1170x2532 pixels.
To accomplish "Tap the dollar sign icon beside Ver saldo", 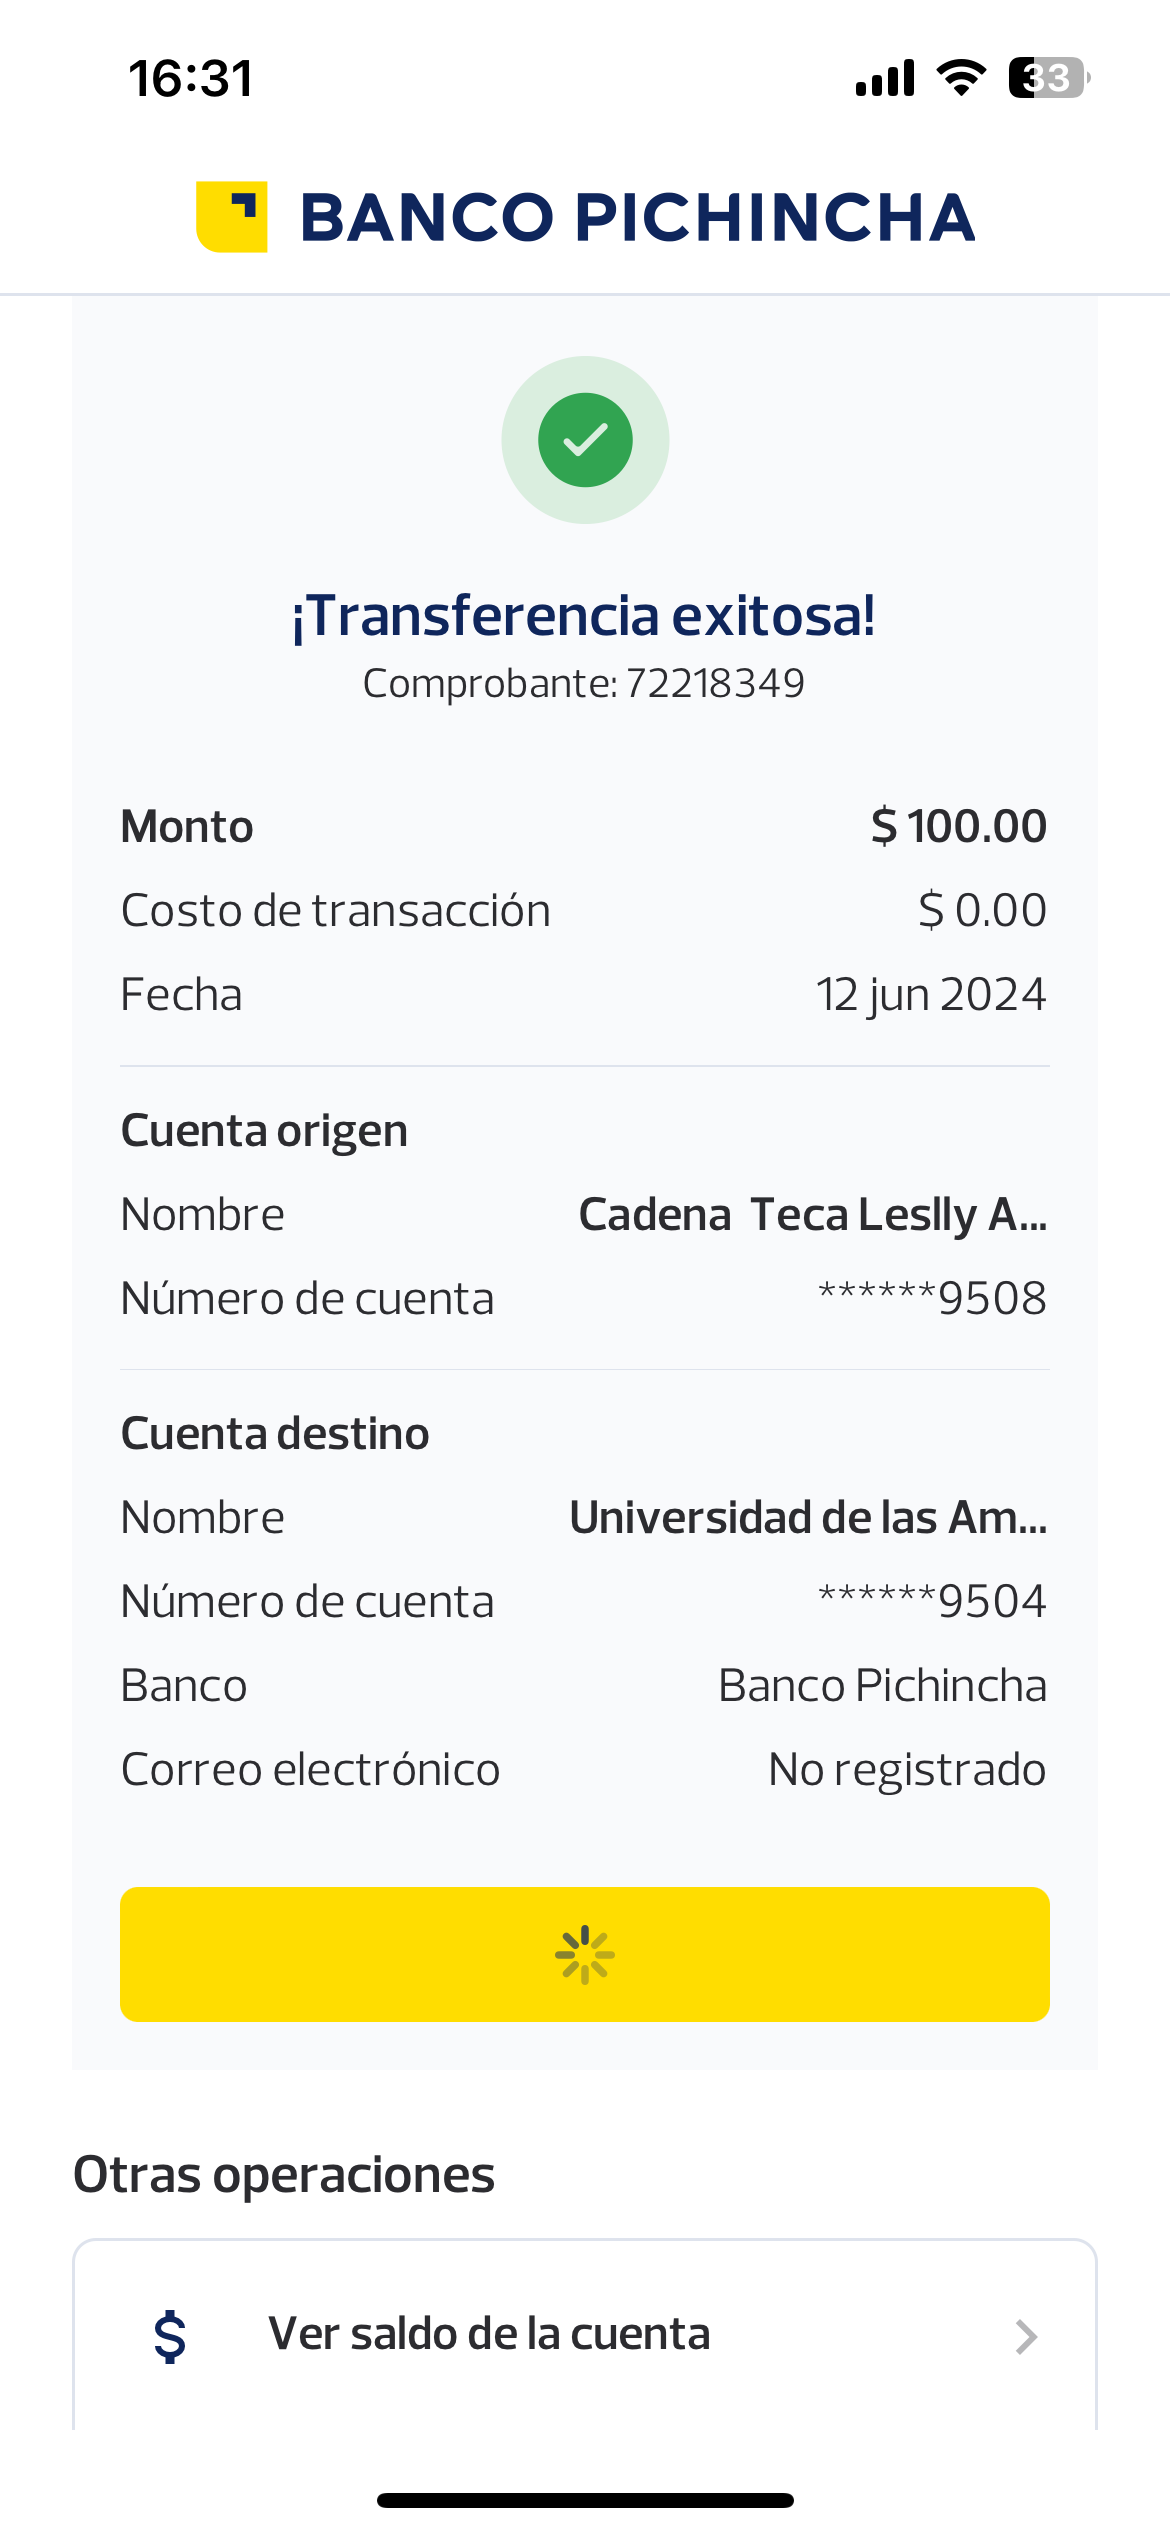I will click(x=170, y=2336).
